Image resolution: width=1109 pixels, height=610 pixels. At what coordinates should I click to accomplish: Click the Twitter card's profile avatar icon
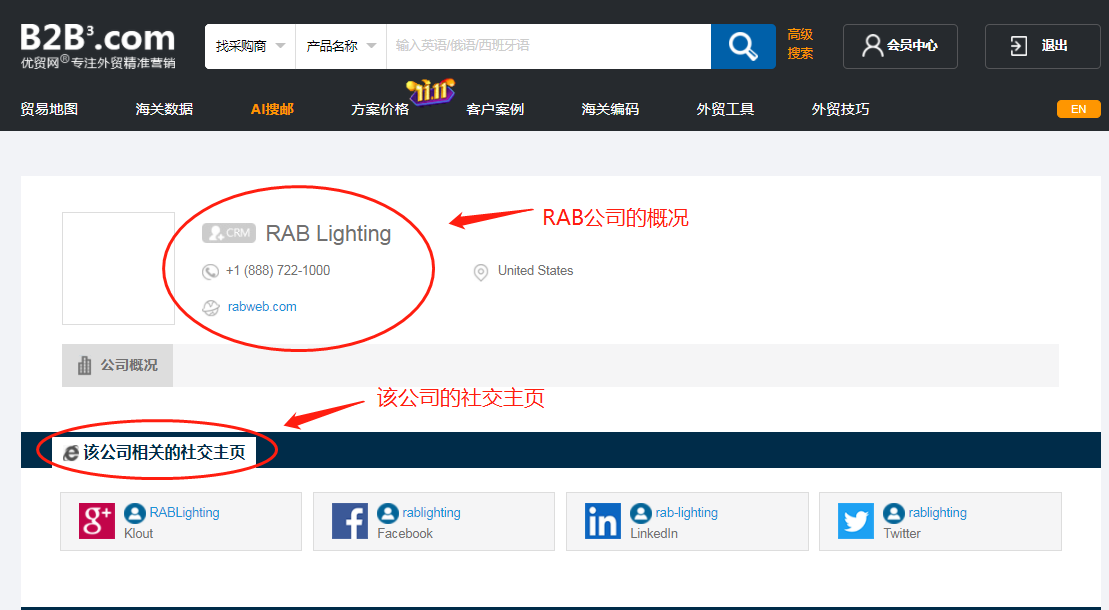(x=893, y=513)
